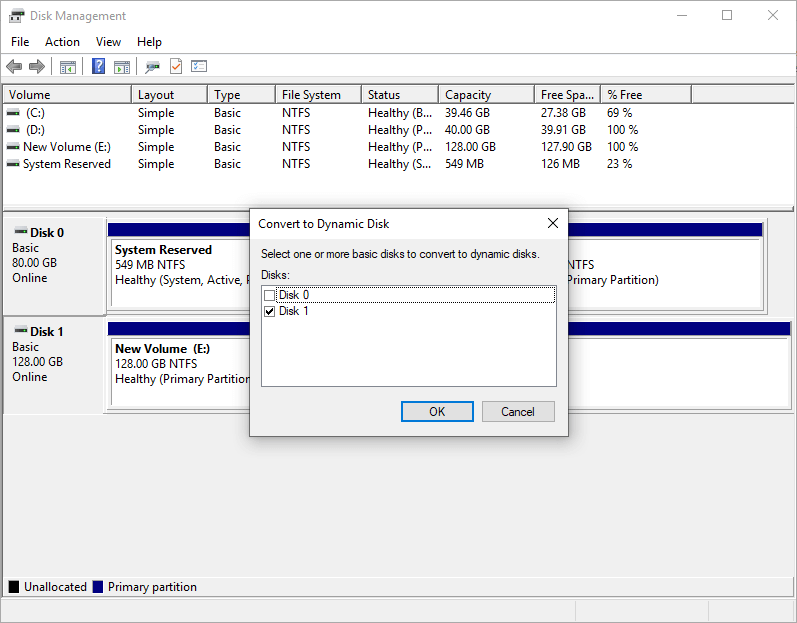Click the Properties checkmark page icon
This screenshot has width=797, height=623.
coord(176,67)
